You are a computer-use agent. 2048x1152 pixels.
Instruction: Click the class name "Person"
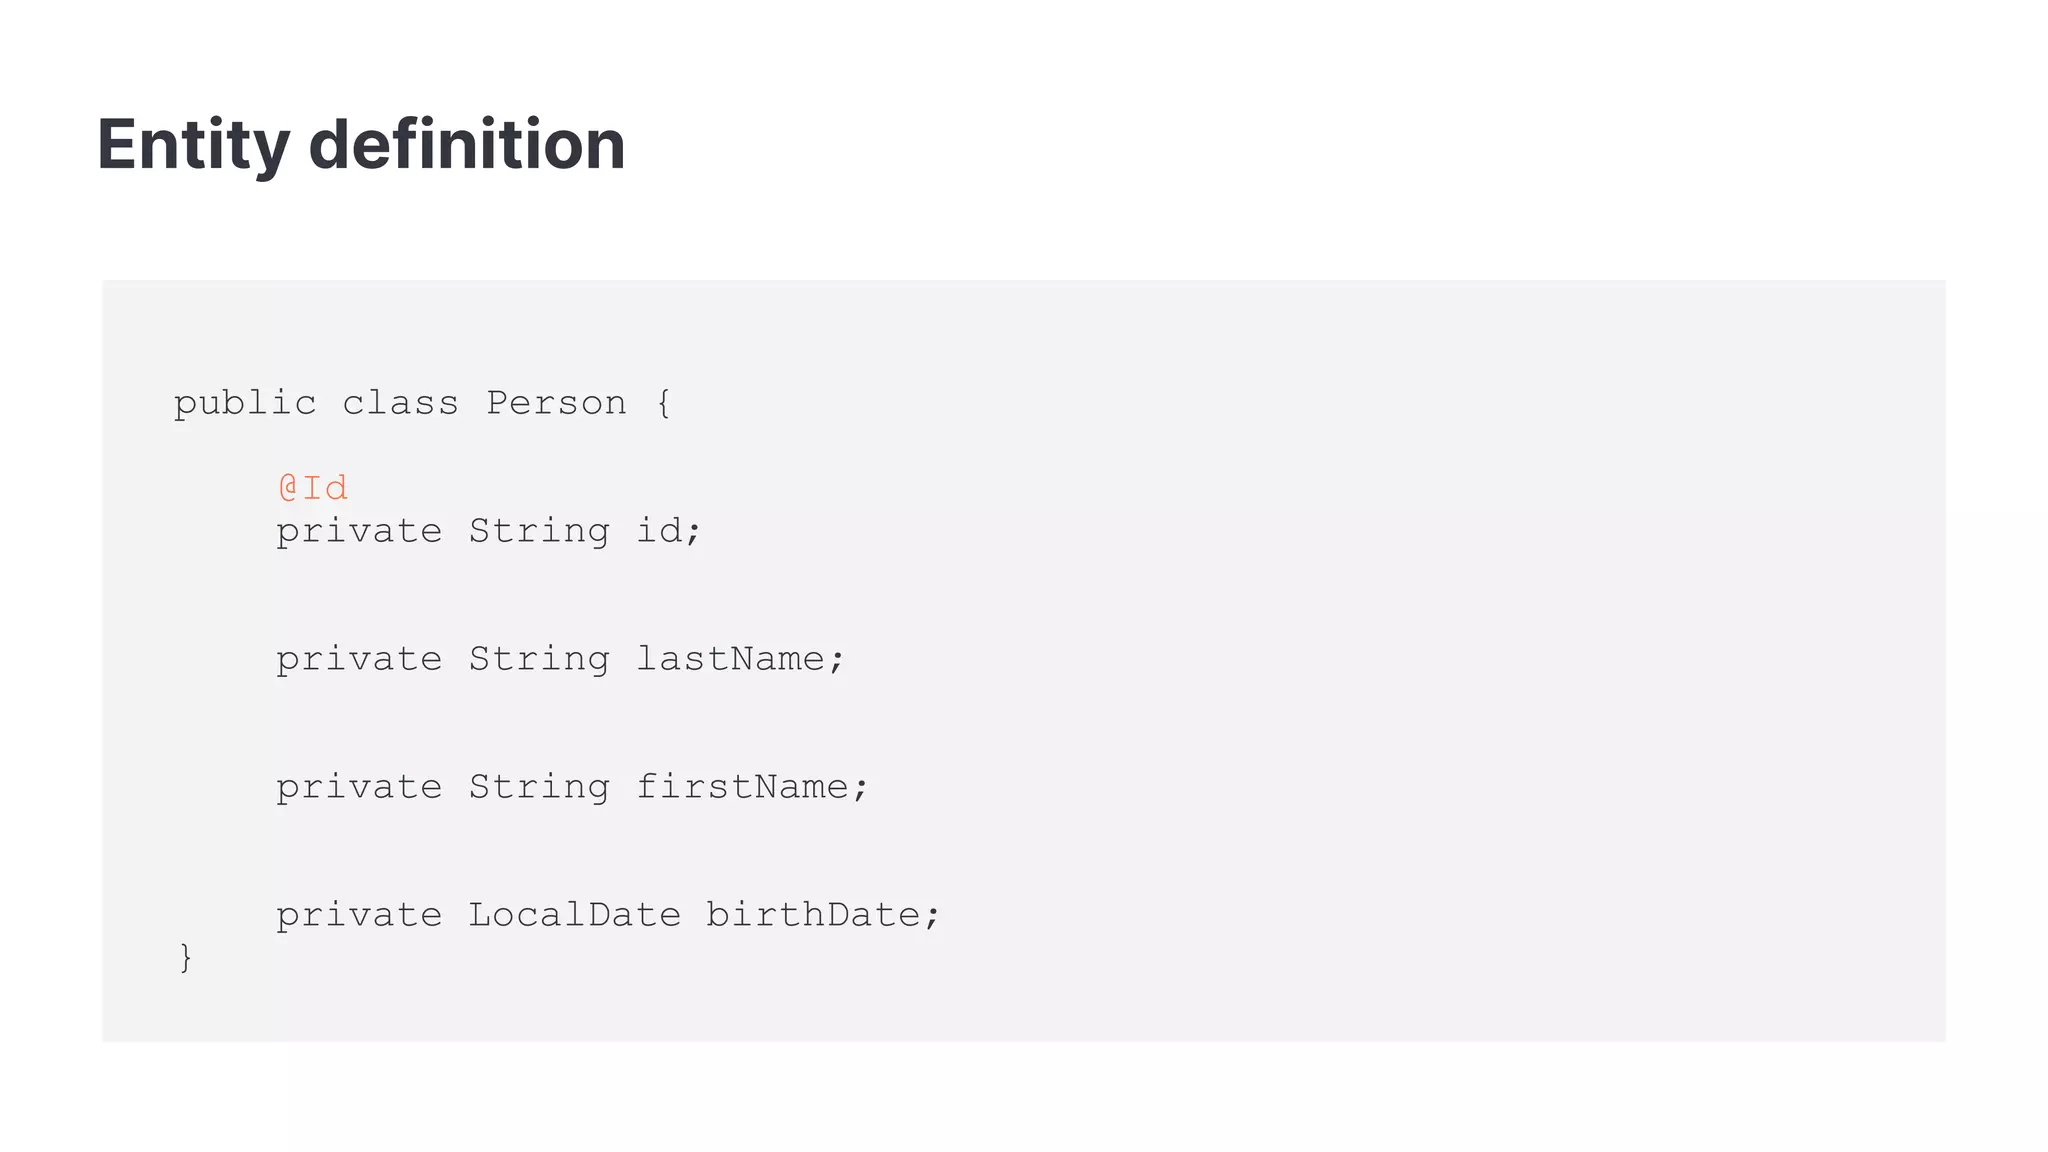click(556, 403)
